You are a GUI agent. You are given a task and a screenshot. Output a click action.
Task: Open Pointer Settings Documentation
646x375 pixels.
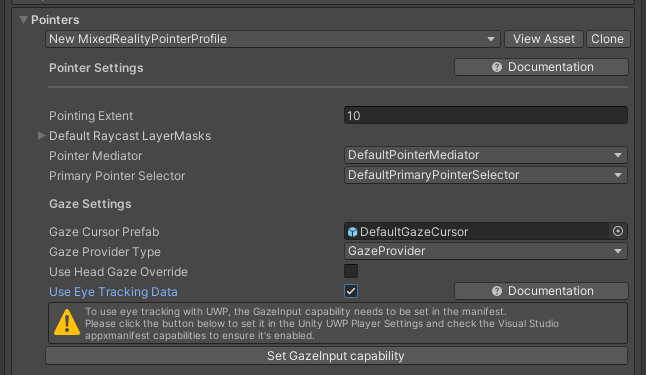pyautogui.click(x=541, y=67)
